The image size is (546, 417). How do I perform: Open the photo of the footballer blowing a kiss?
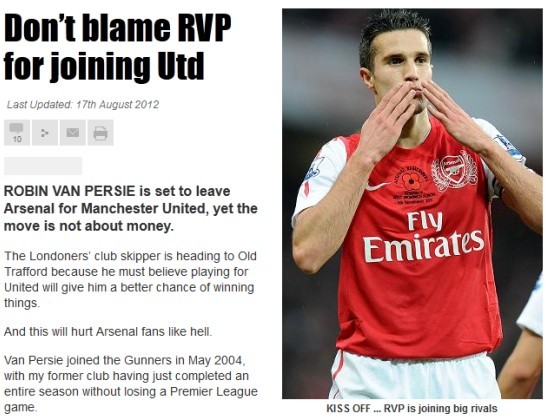click(x=412, y=204)
